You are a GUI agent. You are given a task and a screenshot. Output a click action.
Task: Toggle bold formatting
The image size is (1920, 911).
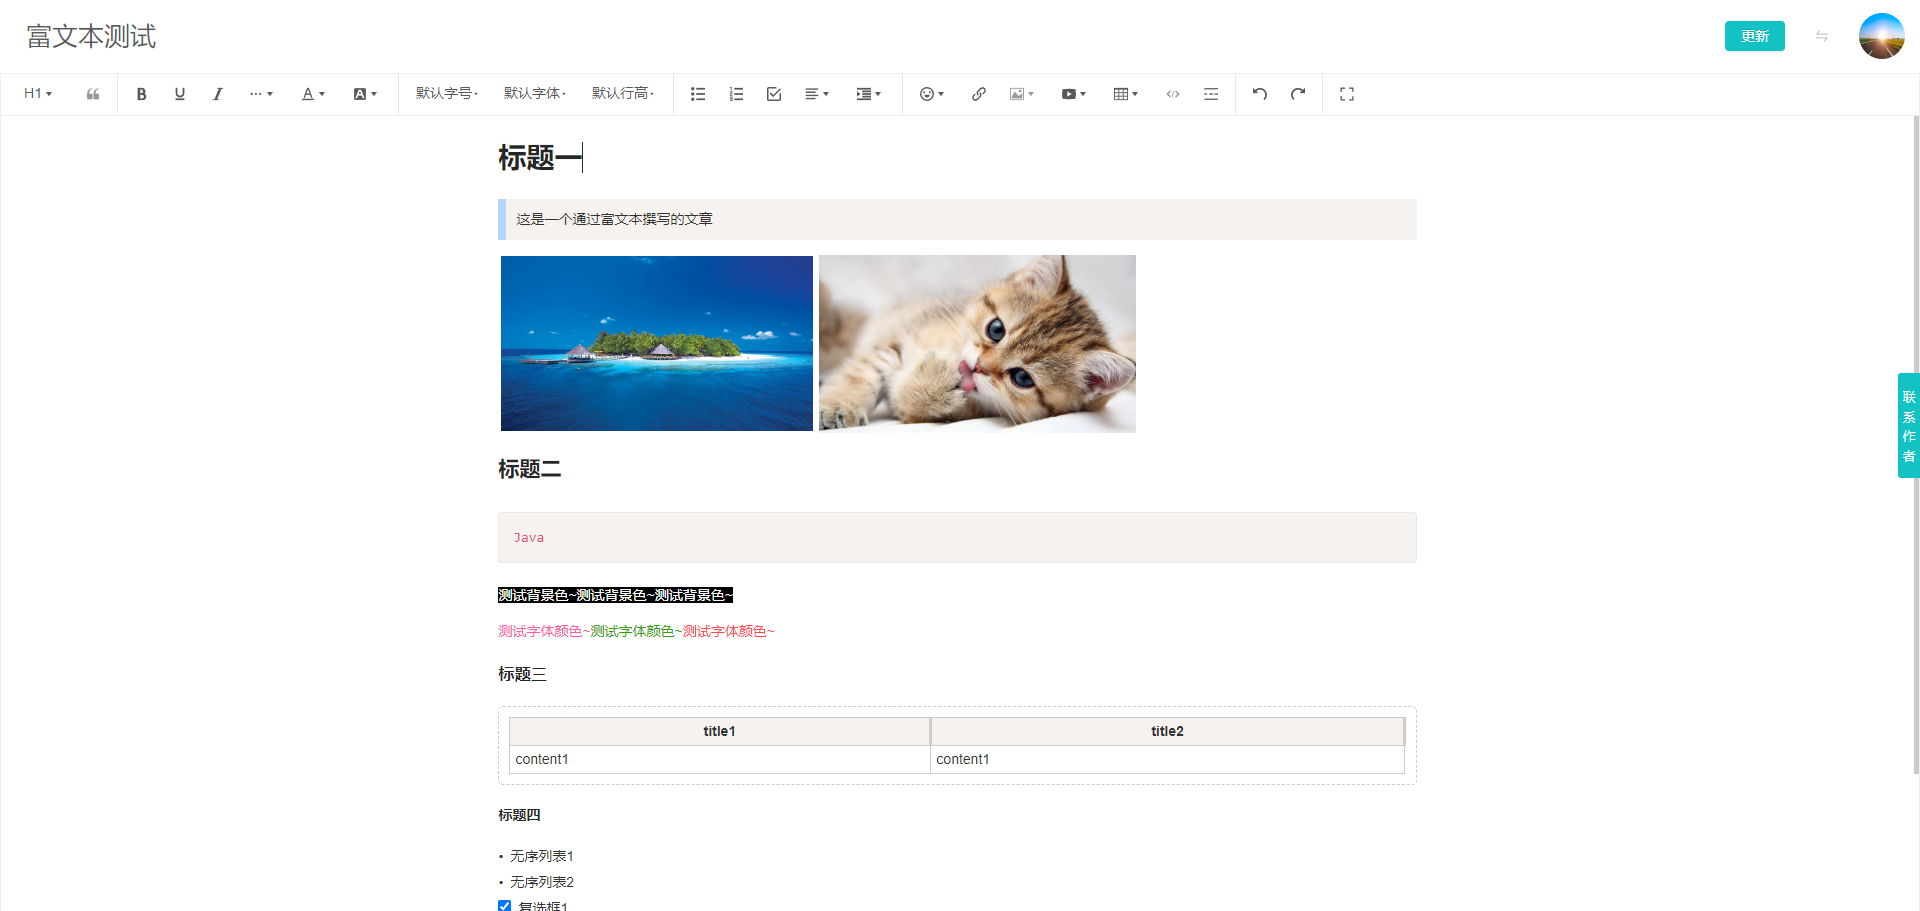142,94
